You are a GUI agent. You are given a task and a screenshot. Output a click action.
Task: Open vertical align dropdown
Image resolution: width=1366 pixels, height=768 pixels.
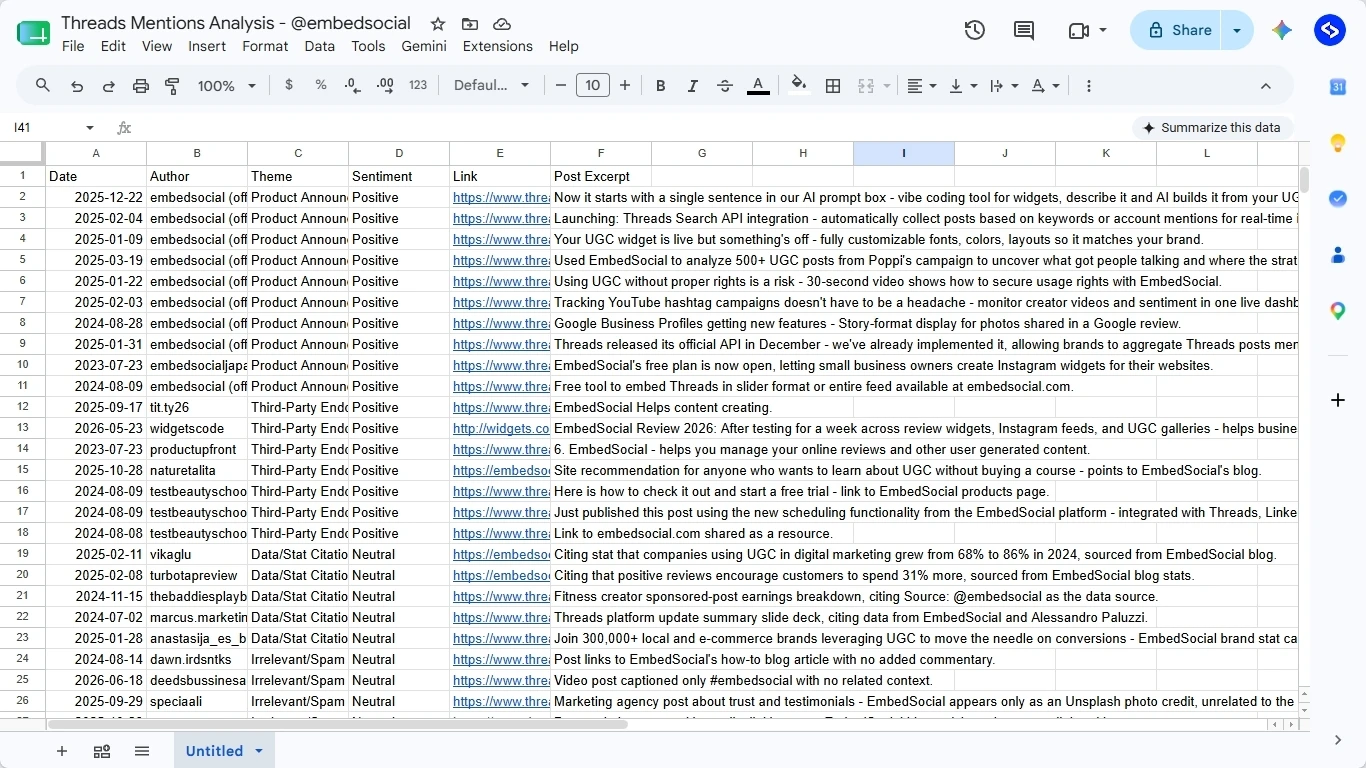point(963,86)
